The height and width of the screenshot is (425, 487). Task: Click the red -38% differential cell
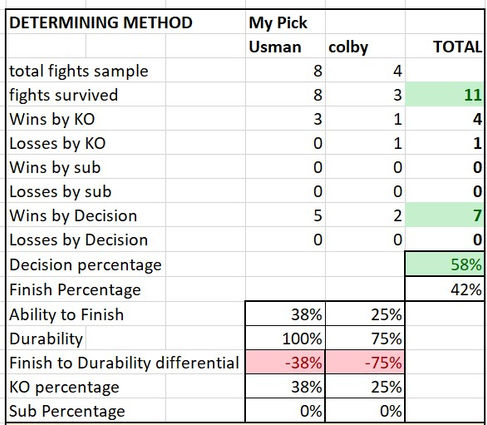(285, 362)
